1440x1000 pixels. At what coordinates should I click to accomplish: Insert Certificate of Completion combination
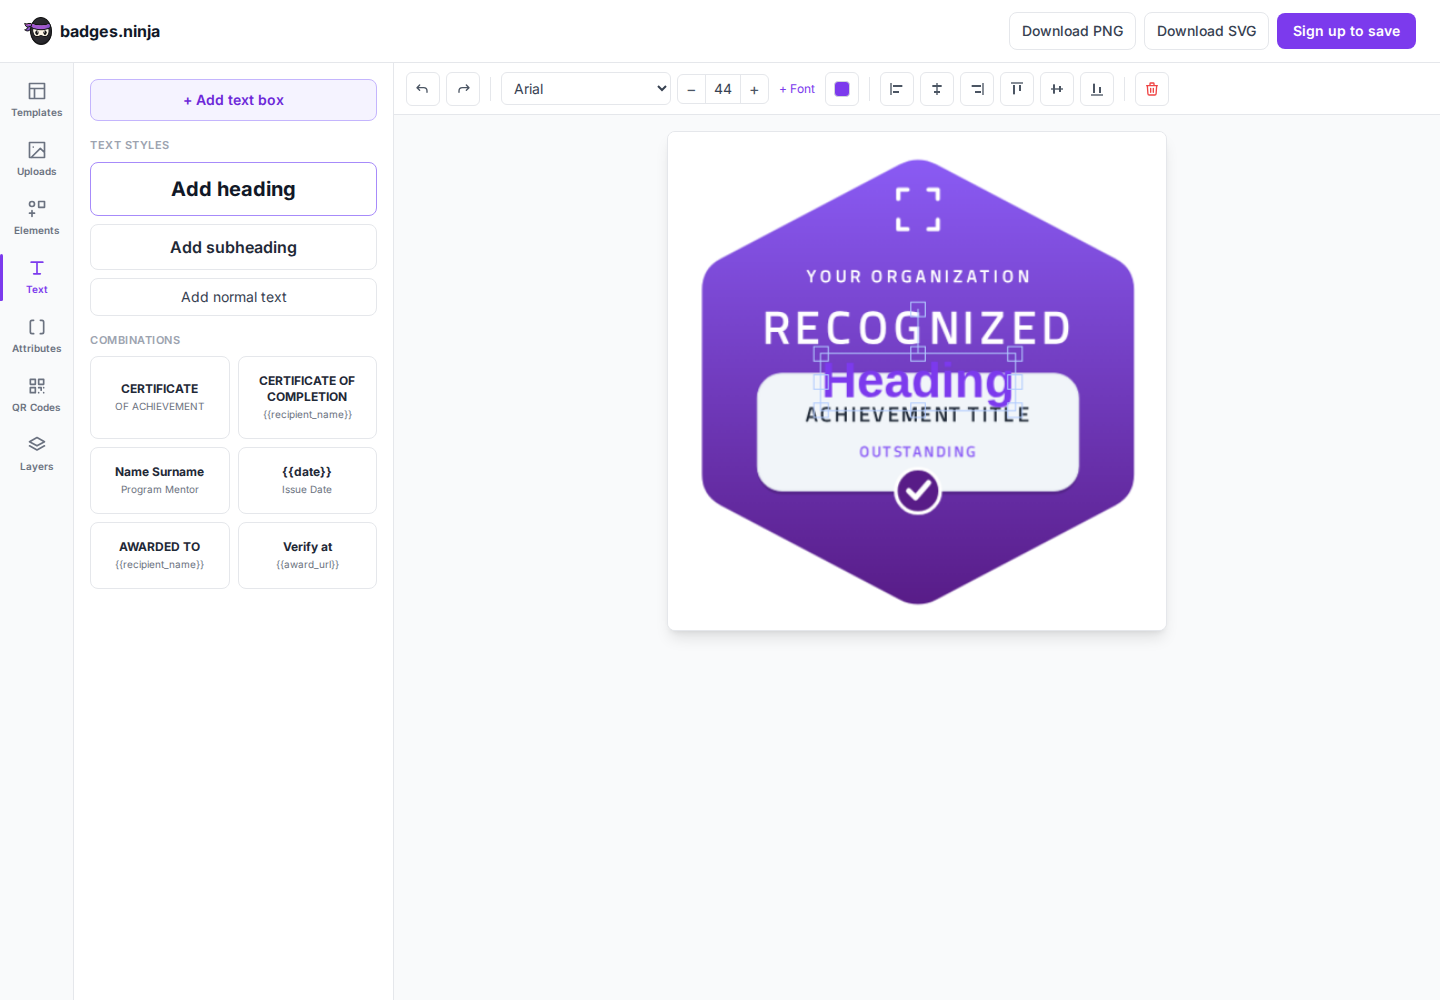(x=307, y=397)
